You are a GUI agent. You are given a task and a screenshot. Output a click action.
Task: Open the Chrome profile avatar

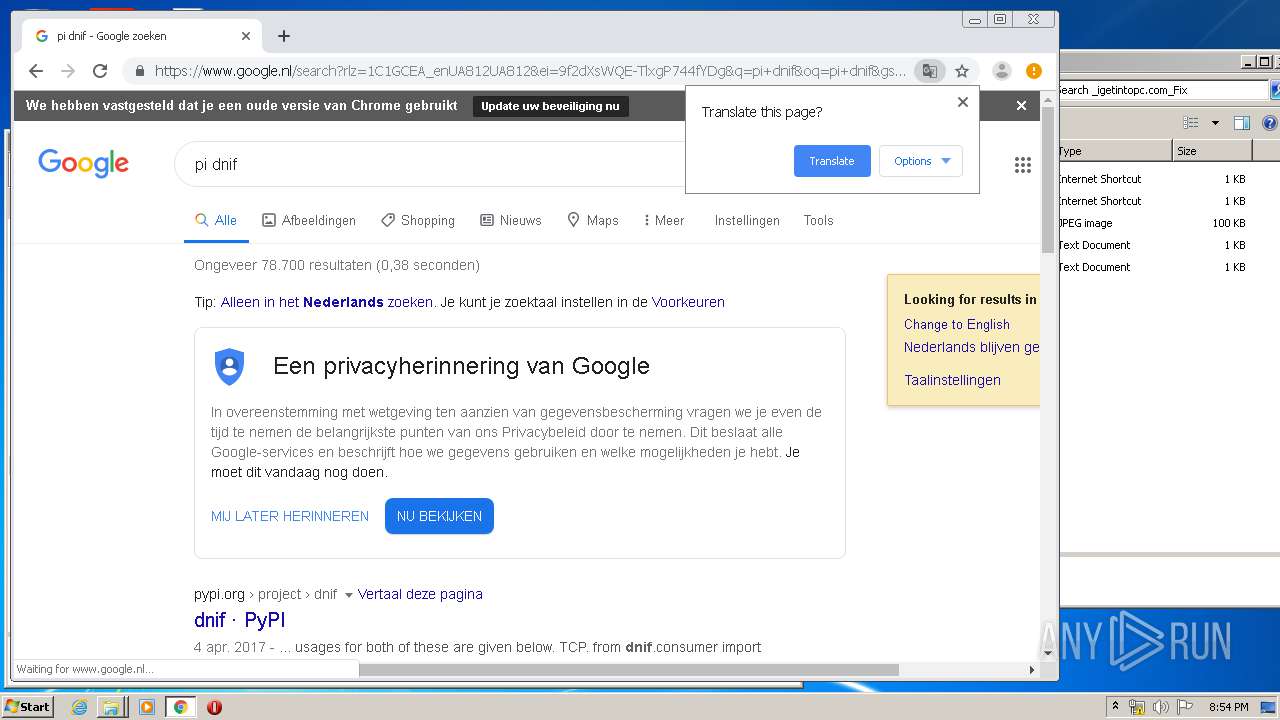pos(1001,71)
